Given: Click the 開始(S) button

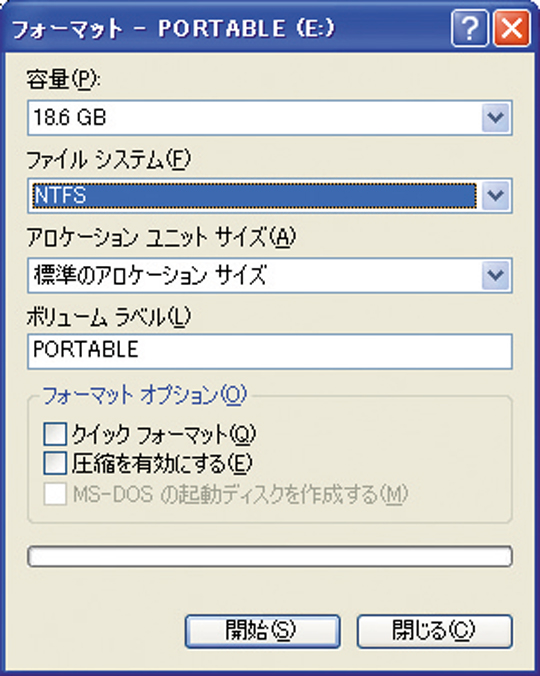Looking at the screenshot, I should point(262,631).
